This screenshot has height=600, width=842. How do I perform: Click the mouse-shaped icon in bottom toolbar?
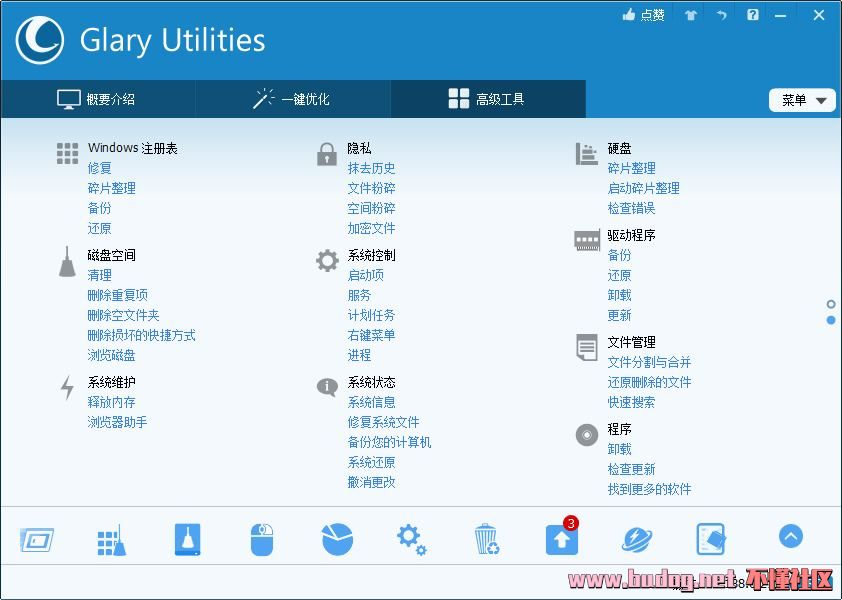pos(261,537)
